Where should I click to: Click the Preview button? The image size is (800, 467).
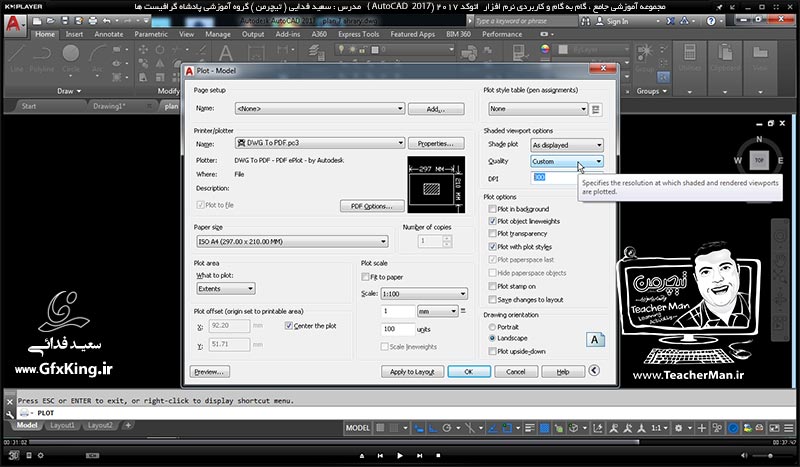point(209,372)
